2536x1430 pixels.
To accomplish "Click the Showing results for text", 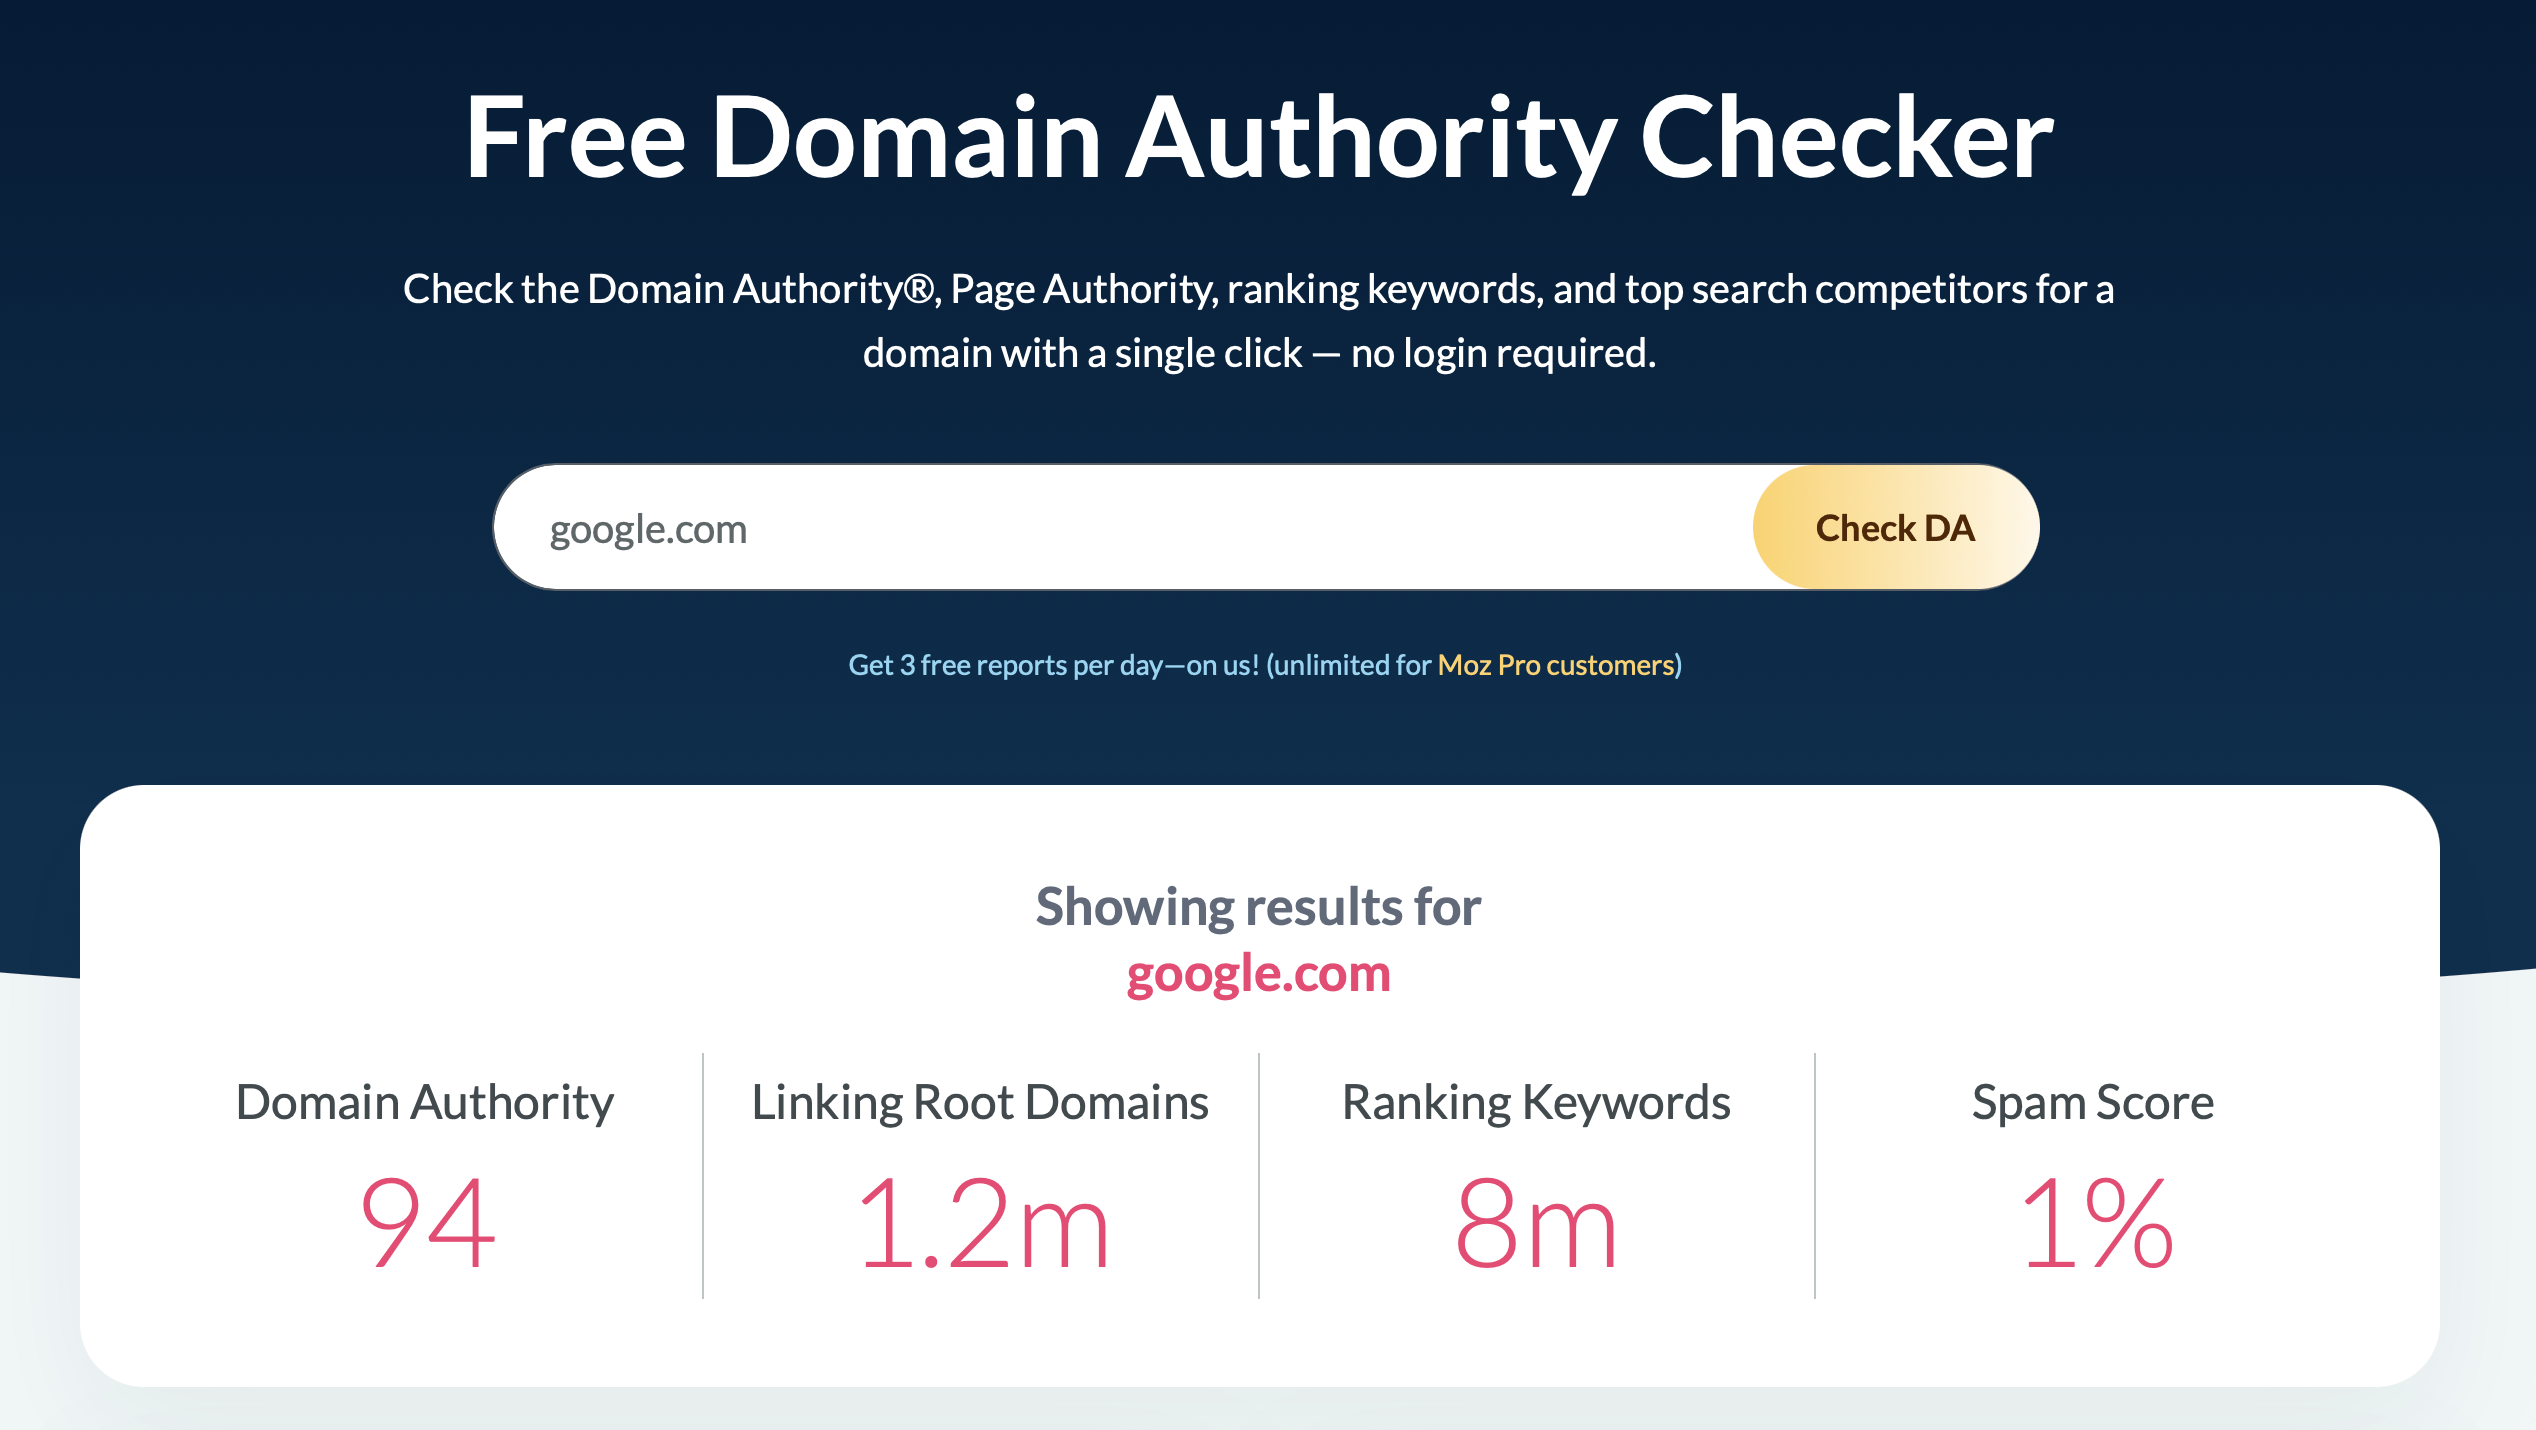I will [x=1259, y=907].
